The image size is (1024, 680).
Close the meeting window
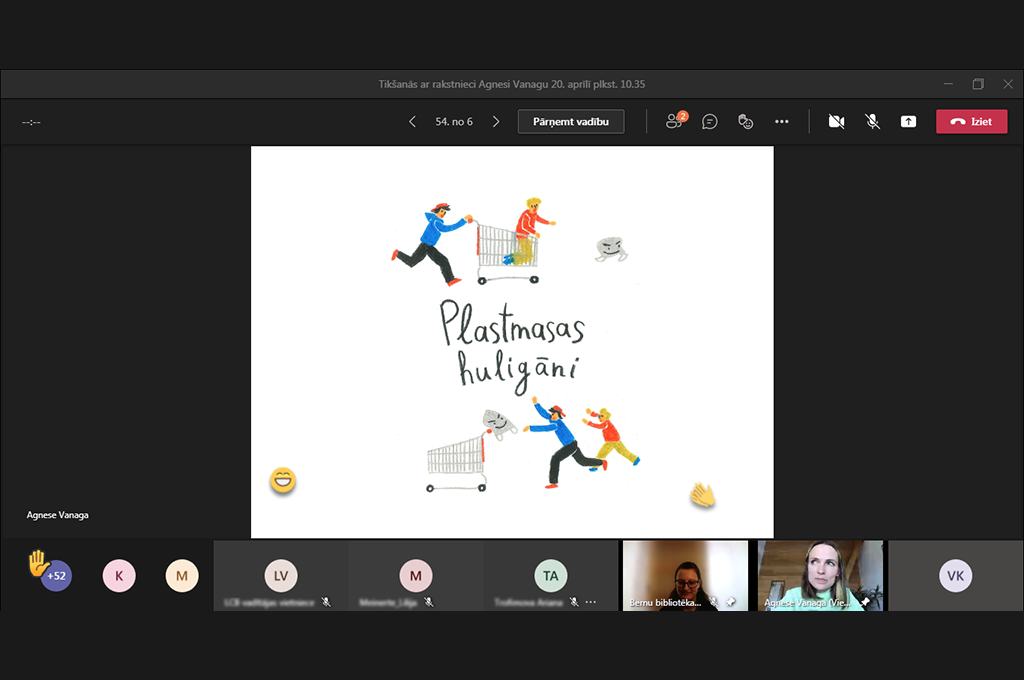(1008, 84)
